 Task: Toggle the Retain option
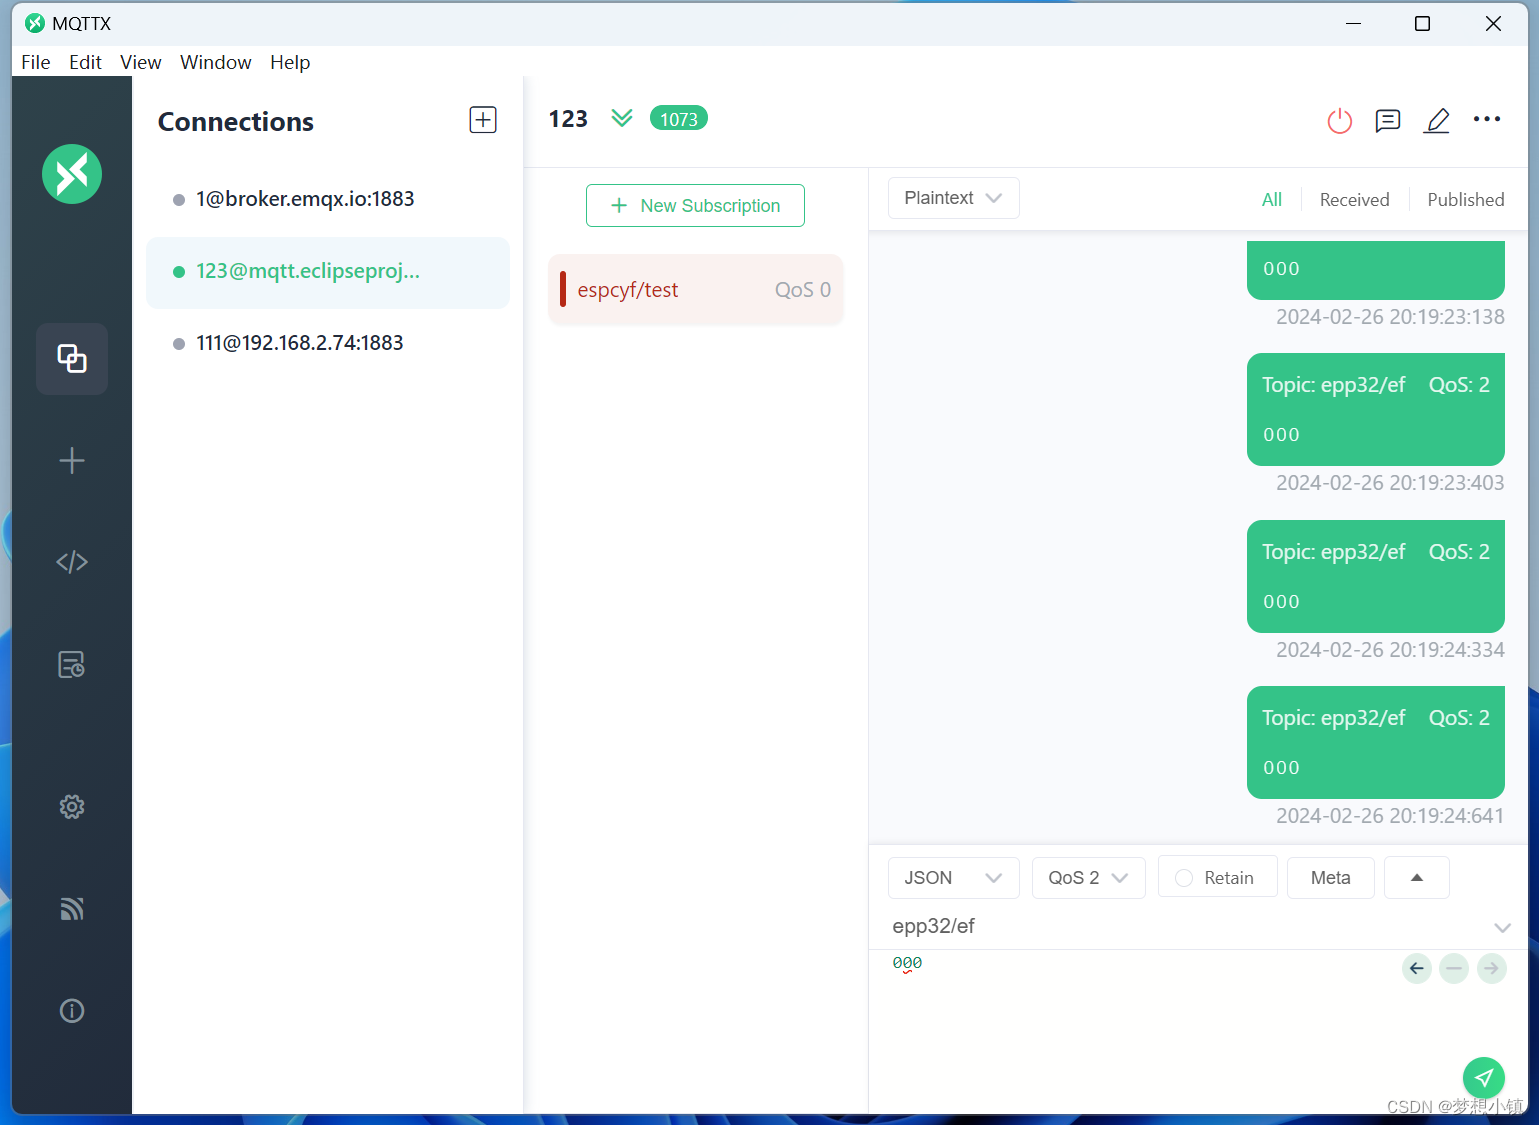point(1218,878)
